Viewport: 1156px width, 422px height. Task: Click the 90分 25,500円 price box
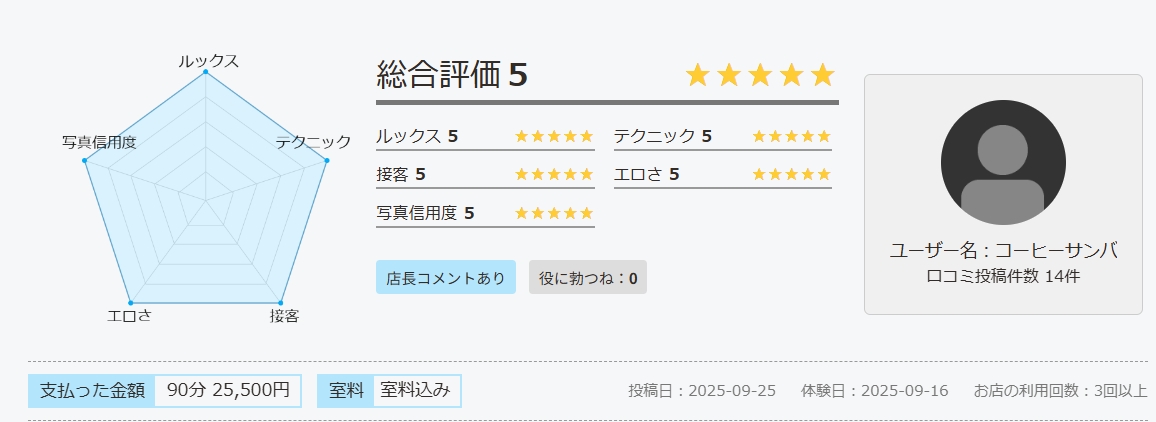pos(228,390)
